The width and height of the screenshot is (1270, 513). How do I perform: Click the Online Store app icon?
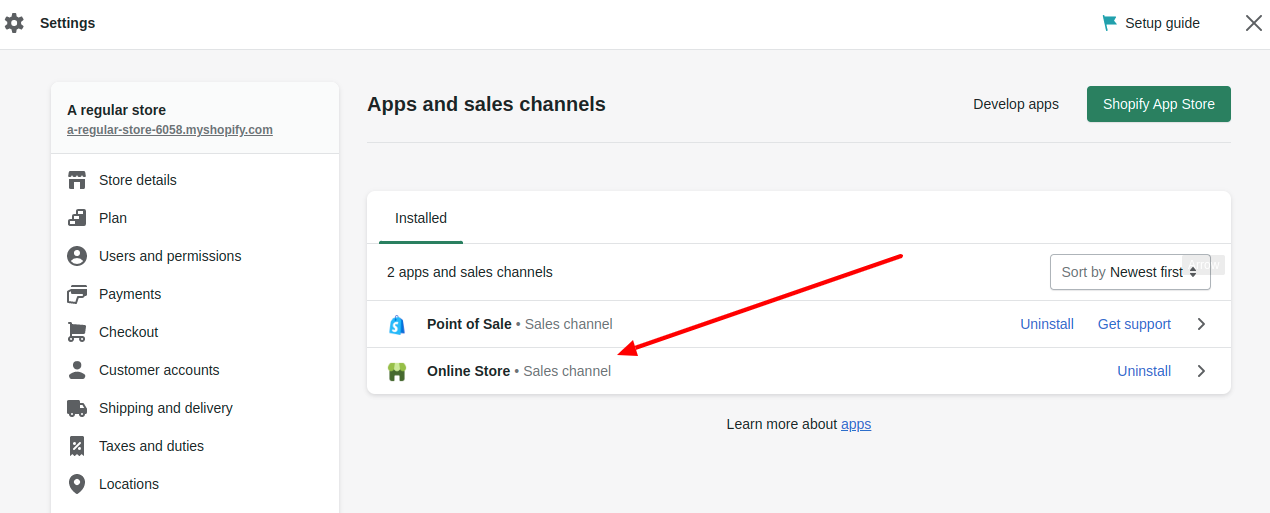[397, 371]
